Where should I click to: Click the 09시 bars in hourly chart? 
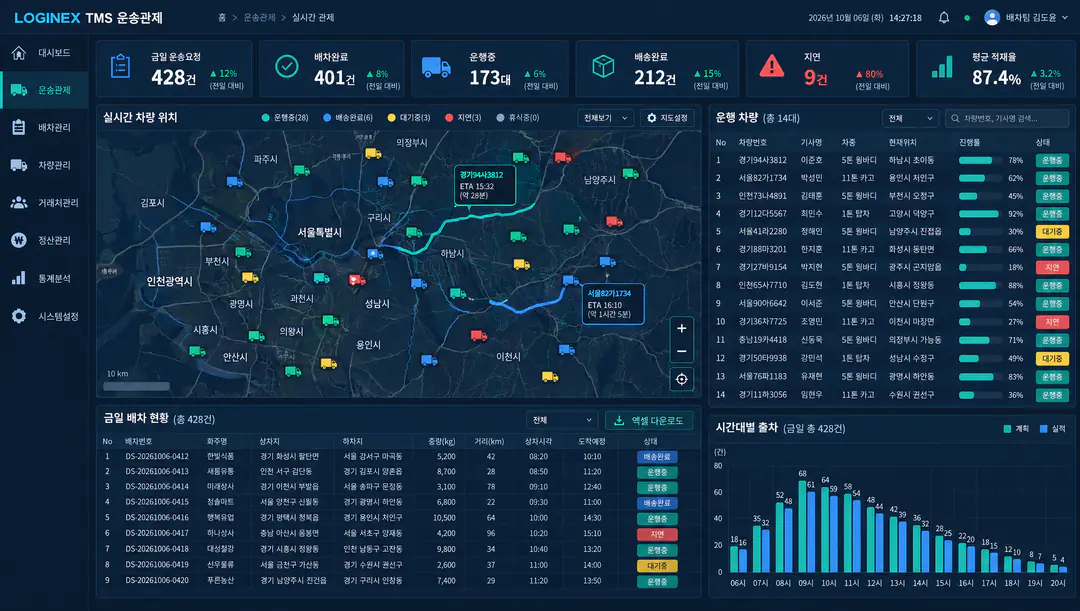point(806,527)
